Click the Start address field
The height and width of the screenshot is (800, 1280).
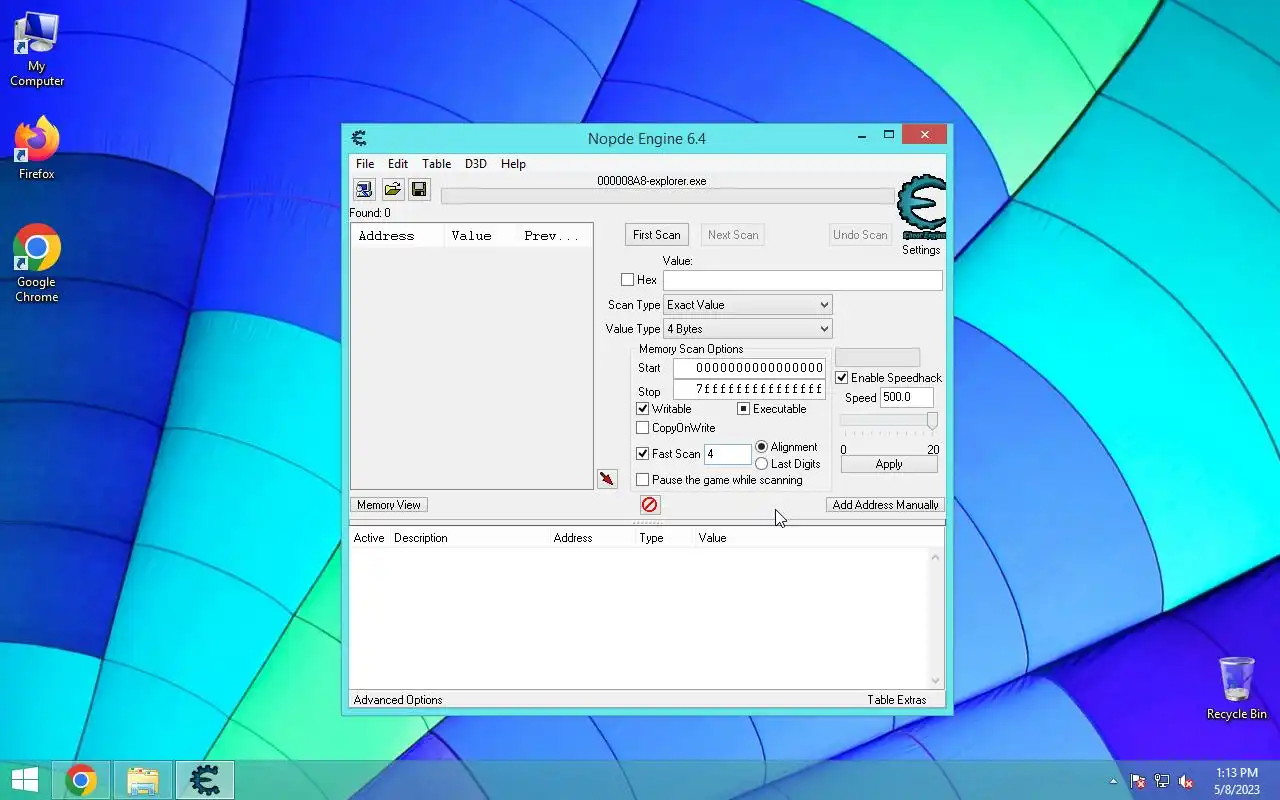click(750, 368)
